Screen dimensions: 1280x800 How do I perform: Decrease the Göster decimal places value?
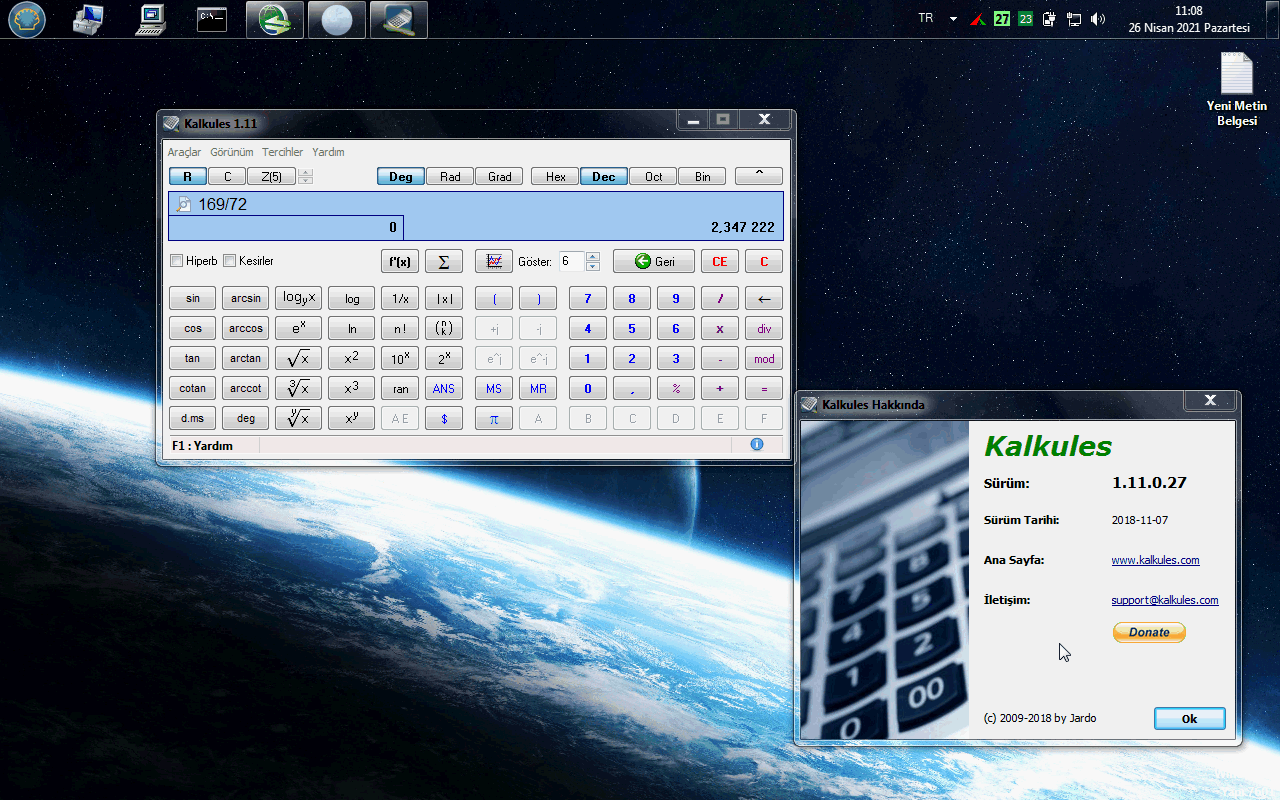593,266
